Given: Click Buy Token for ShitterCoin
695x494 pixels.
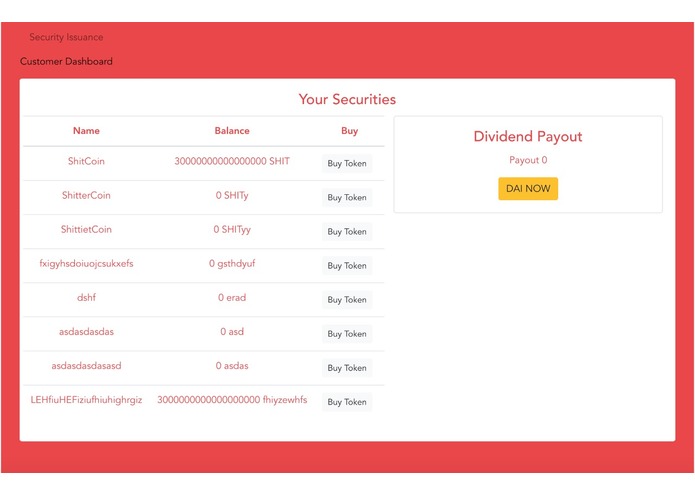Looking at the screenshot, I should coord(347,198).
